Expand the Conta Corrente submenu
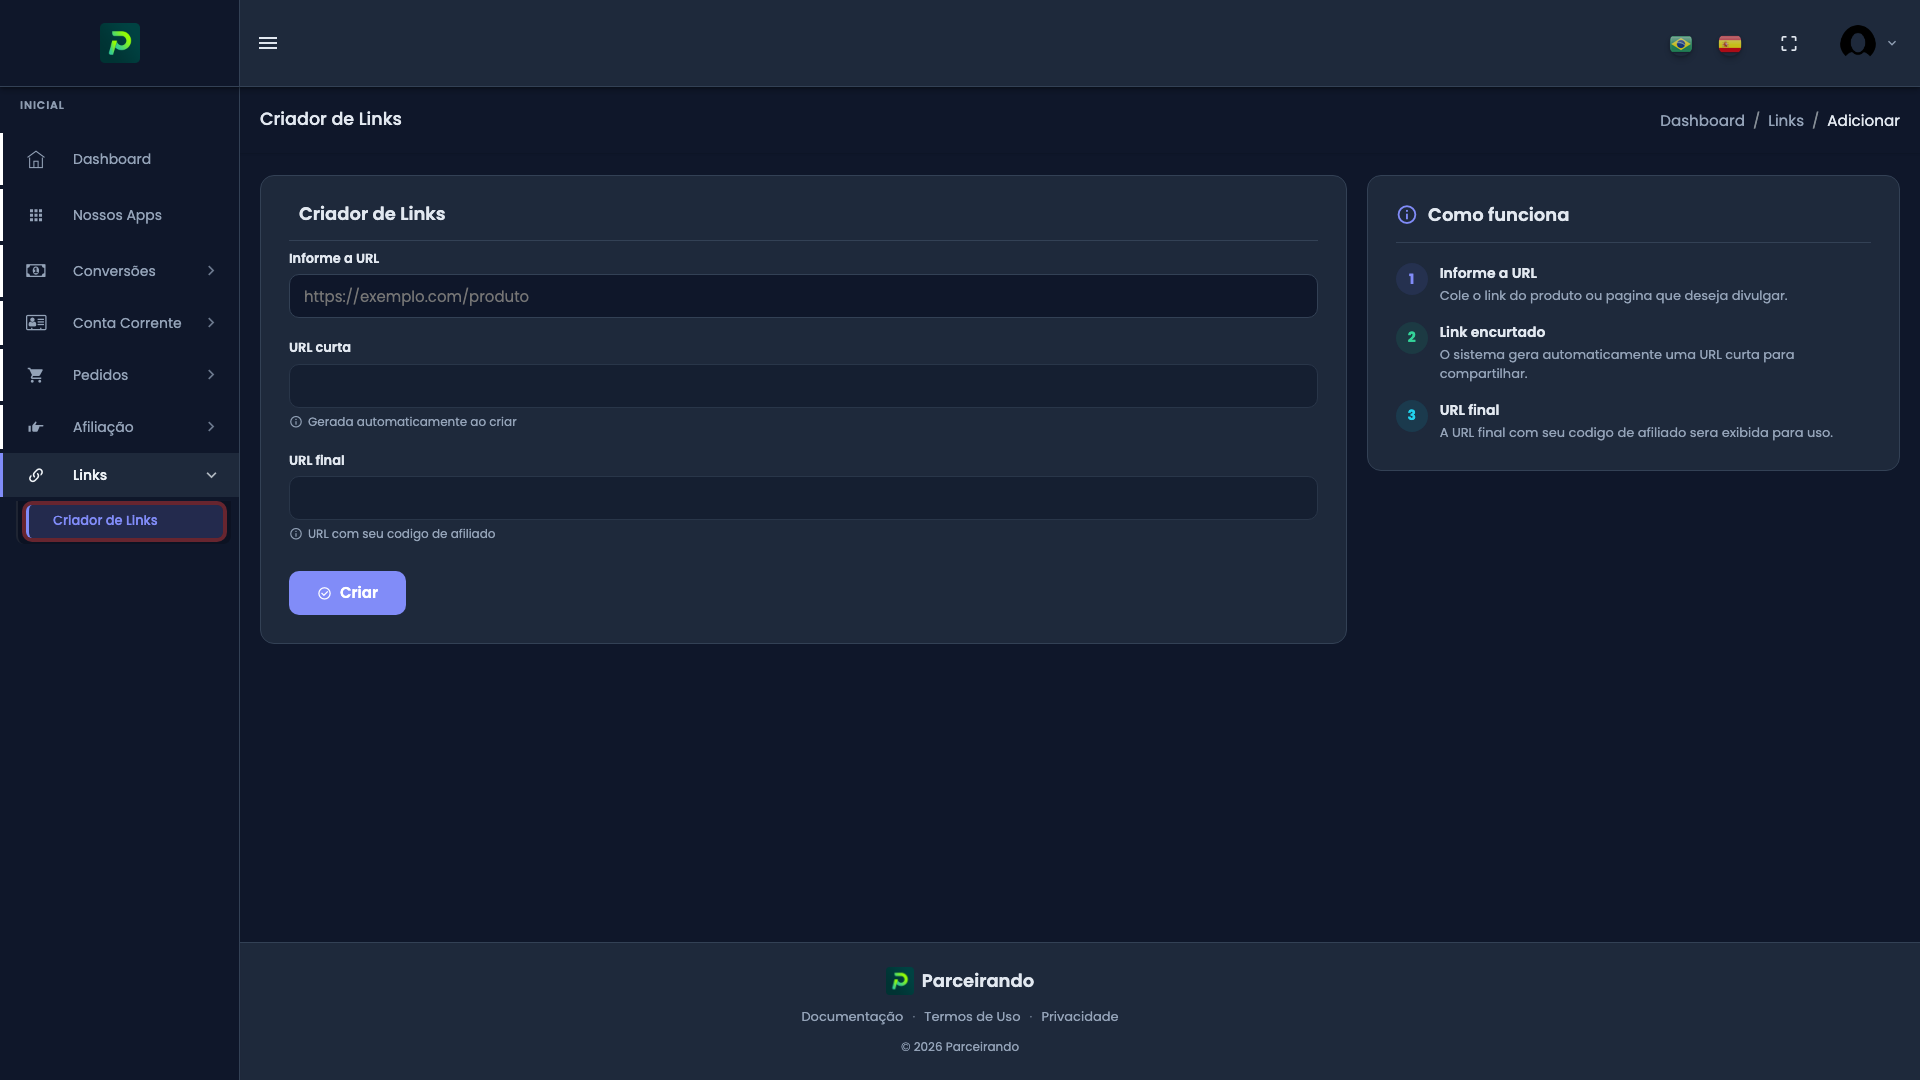Image resolution: width=1920 pixels, height=1080 pixels. point(126,323)
